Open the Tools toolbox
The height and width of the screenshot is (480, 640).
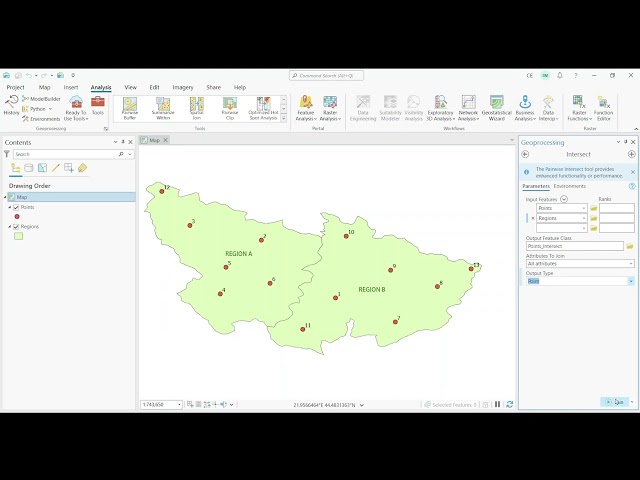click(98, 105)
